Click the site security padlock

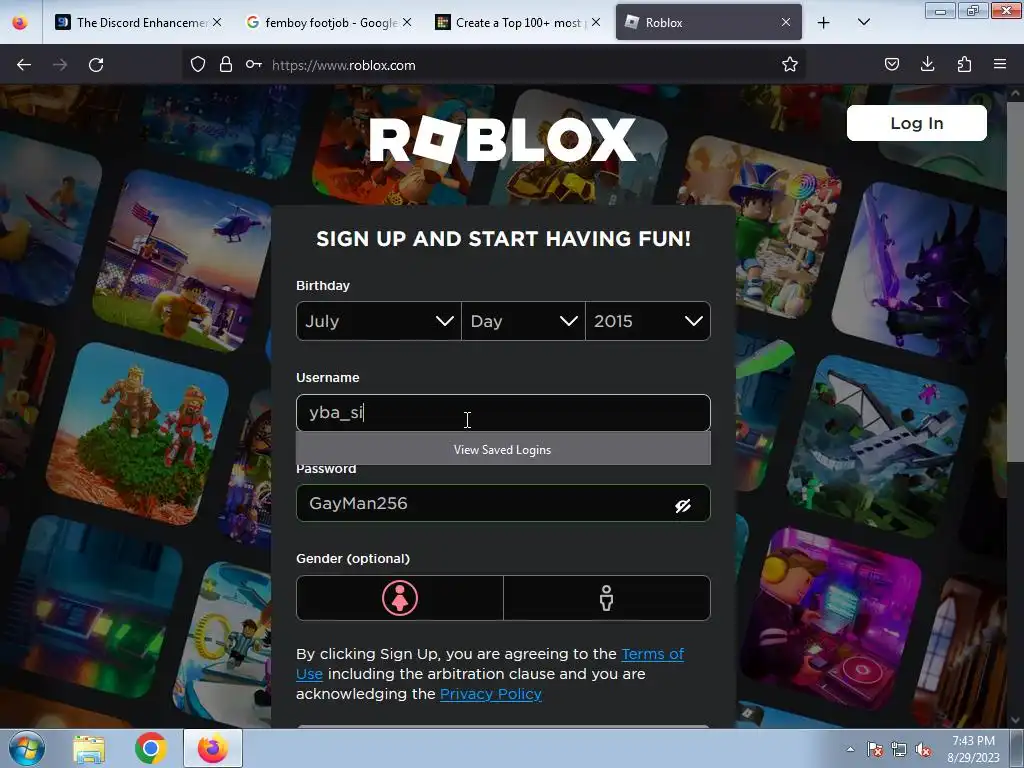(226, 64)
